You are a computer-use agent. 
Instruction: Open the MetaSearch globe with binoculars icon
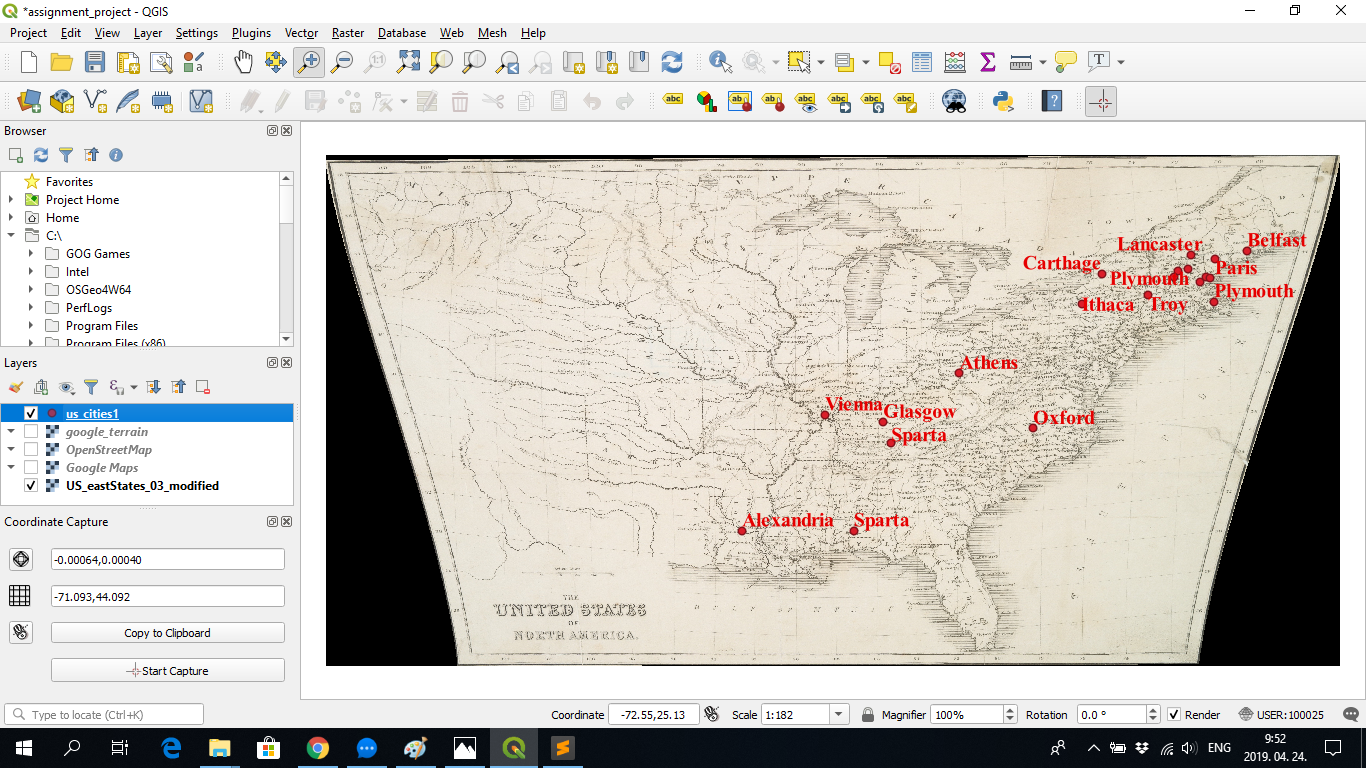[x=955, y=101]
